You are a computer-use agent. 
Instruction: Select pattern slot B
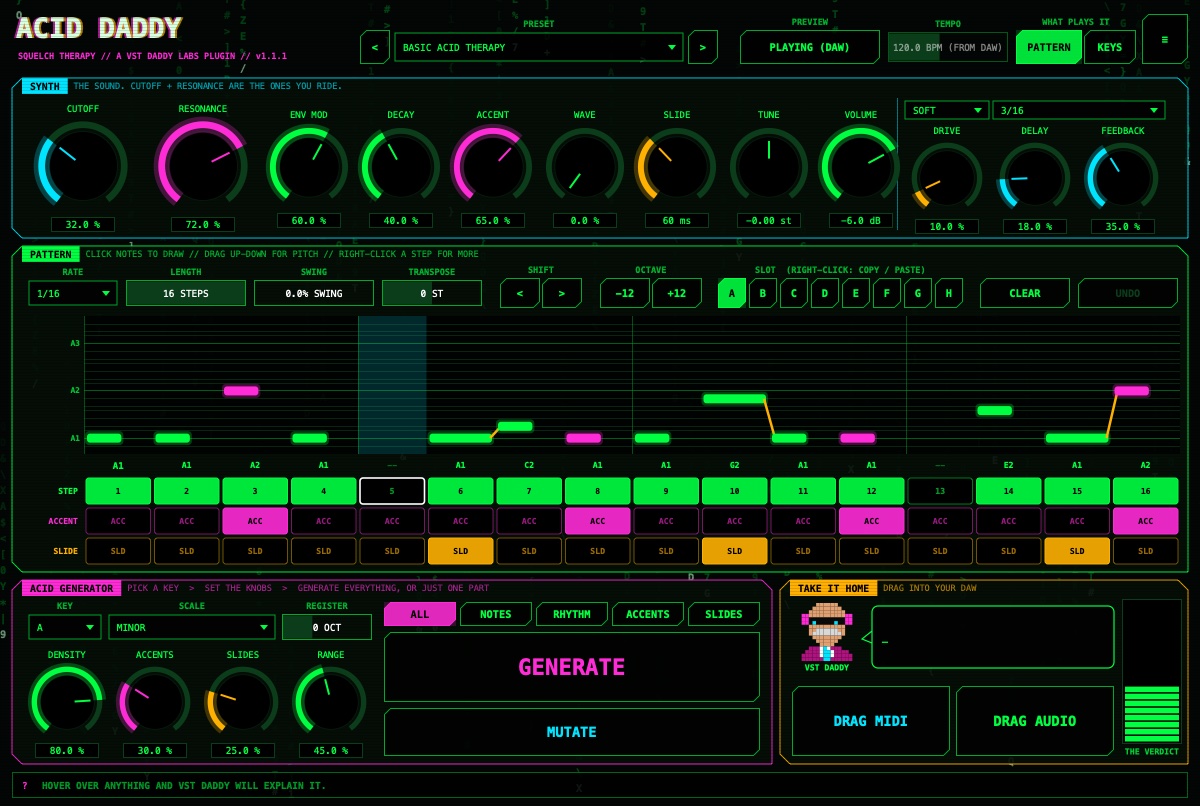point(763,293)
